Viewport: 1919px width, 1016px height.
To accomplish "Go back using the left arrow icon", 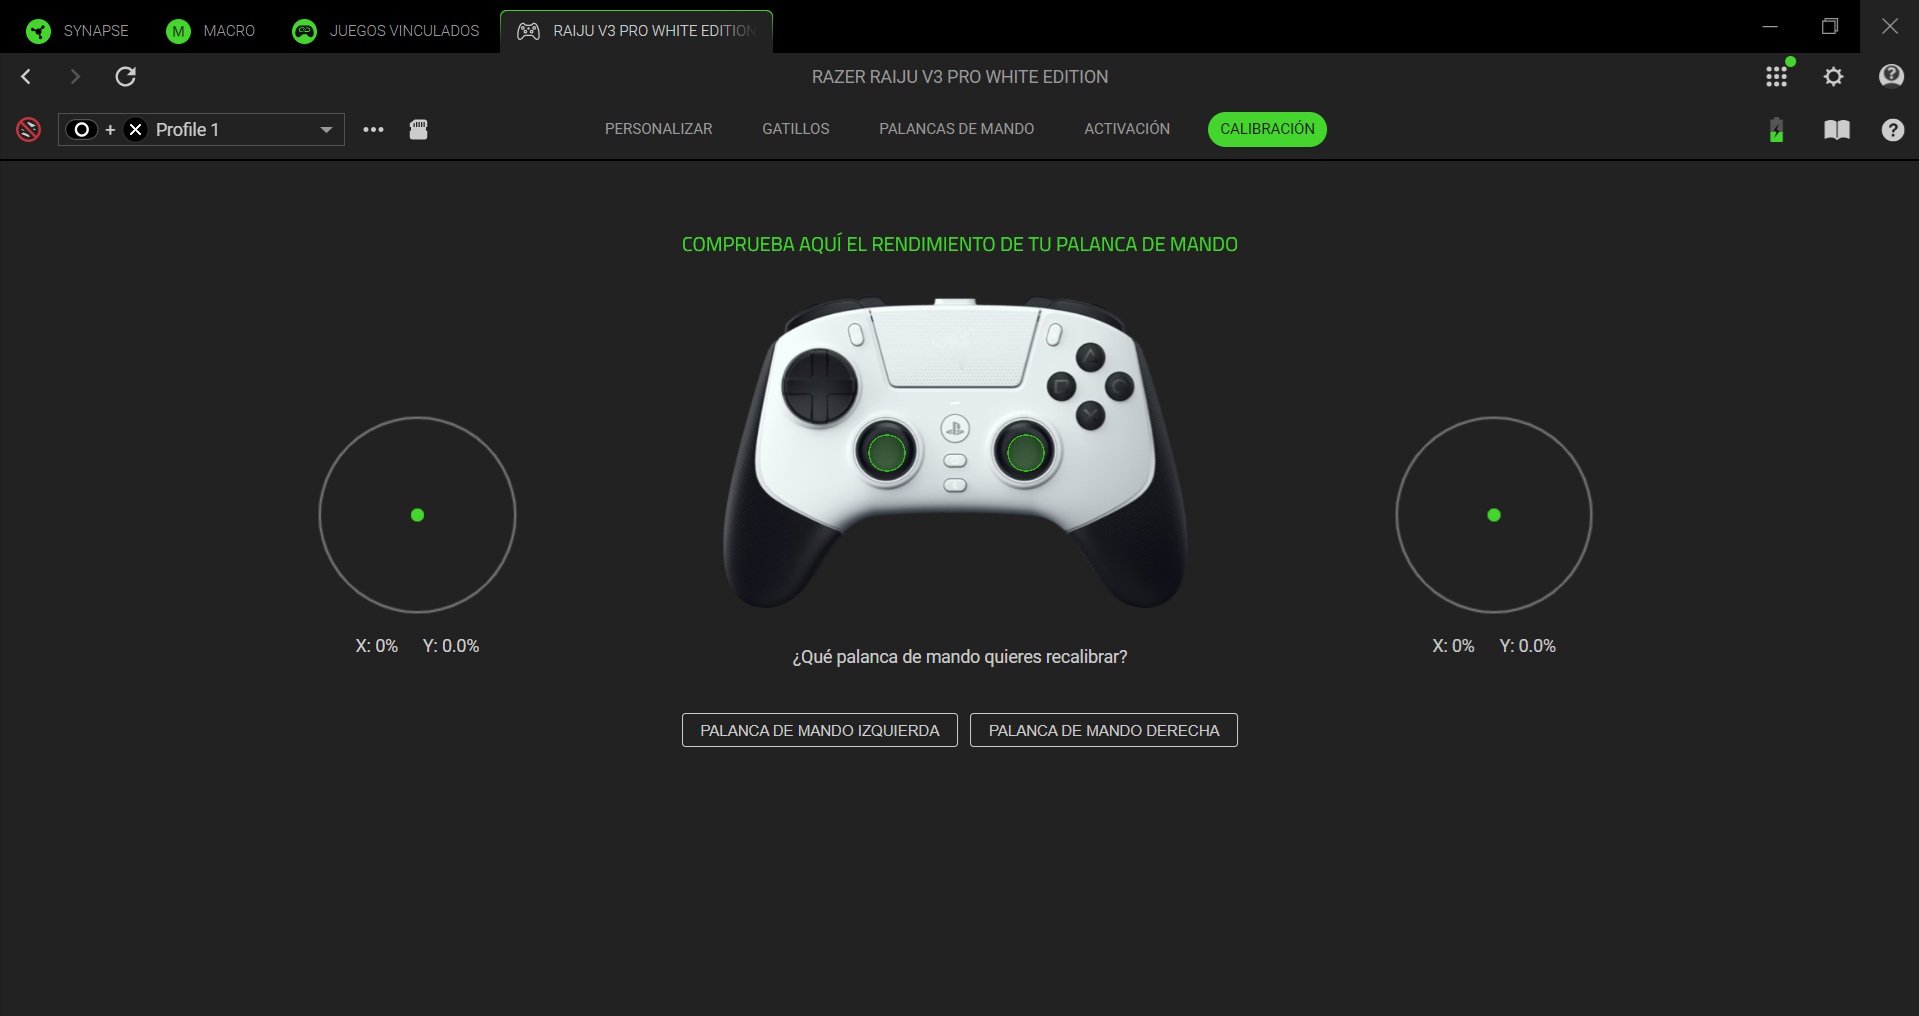I will tap(26, 77).
